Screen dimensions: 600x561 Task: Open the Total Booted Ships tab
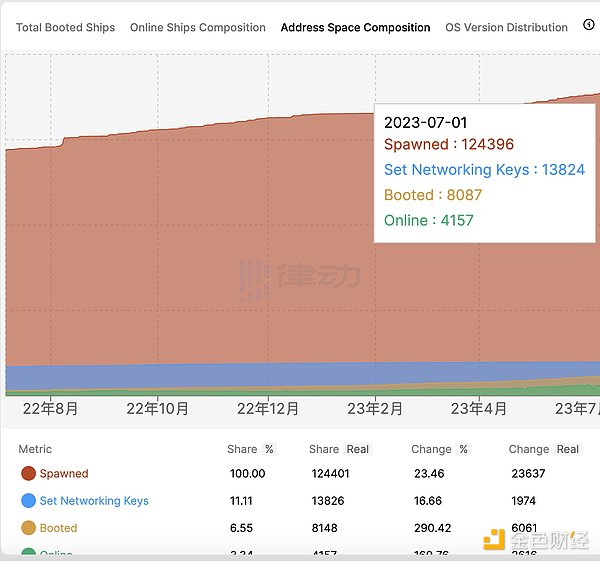[x=65, y=27]
